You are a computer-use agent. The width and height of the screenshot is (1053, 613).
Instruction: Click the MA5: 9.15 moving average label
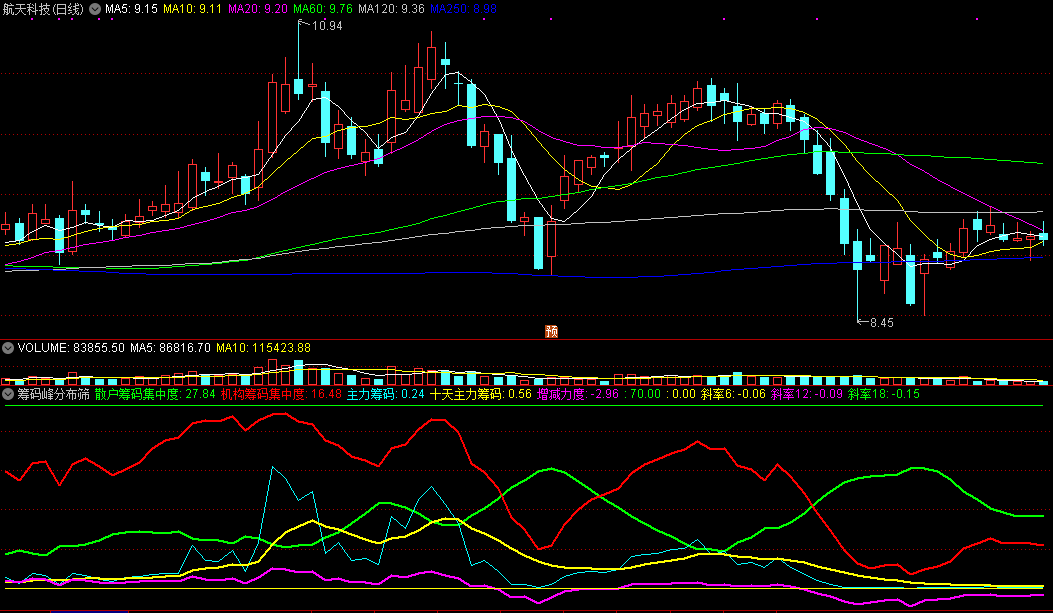(x=131, y=9)
